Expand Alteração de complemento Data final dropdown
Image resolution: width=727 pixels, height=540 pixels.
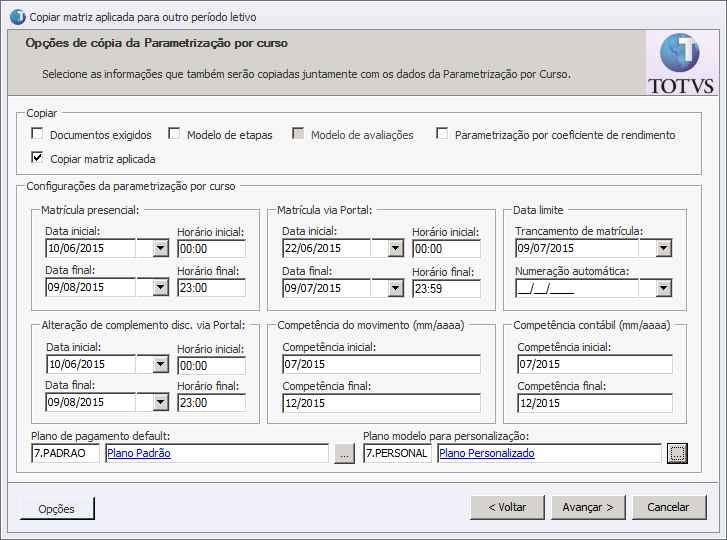160,402
